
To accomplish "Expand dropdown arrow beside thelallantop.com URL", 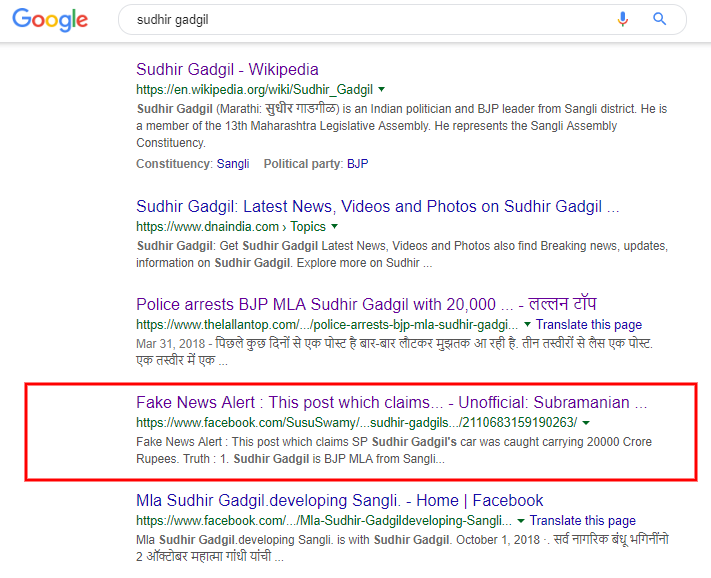I will pos(527,325).
